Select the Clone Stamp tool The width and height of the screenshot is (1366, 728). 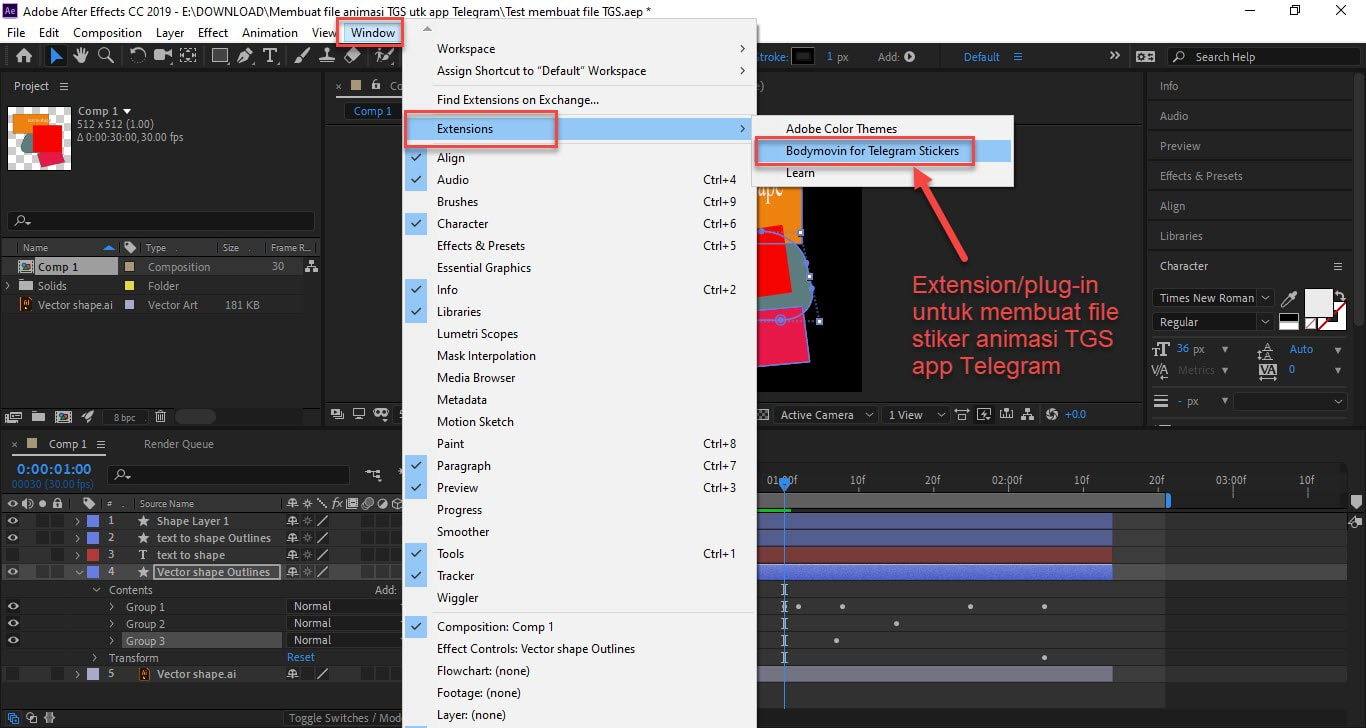(327, 56)
